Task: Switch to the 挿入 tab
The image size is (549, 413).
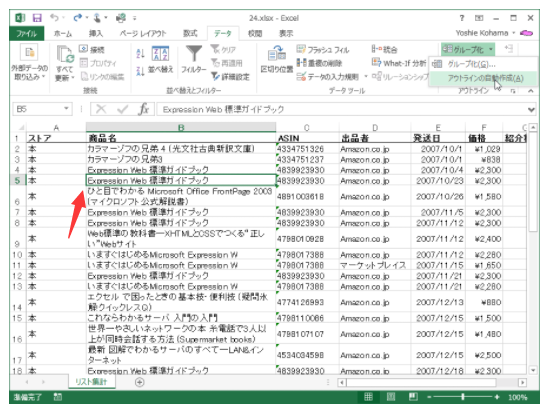Action: click(96, 33)
